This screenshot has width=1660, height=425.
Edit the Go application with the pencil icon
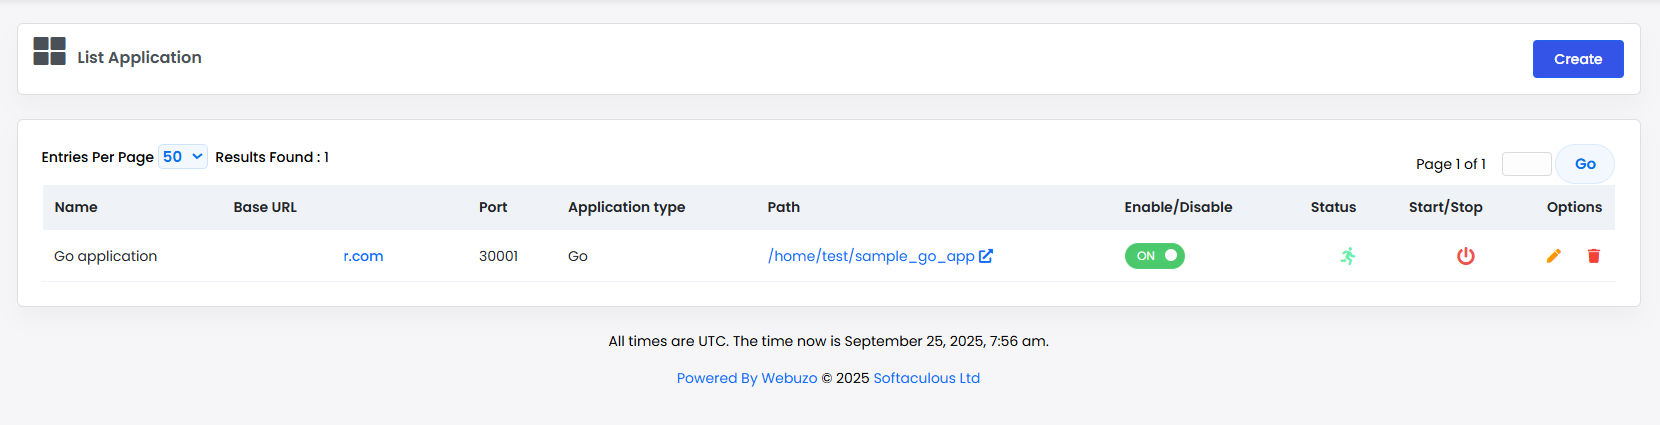tap(1554, 256)
